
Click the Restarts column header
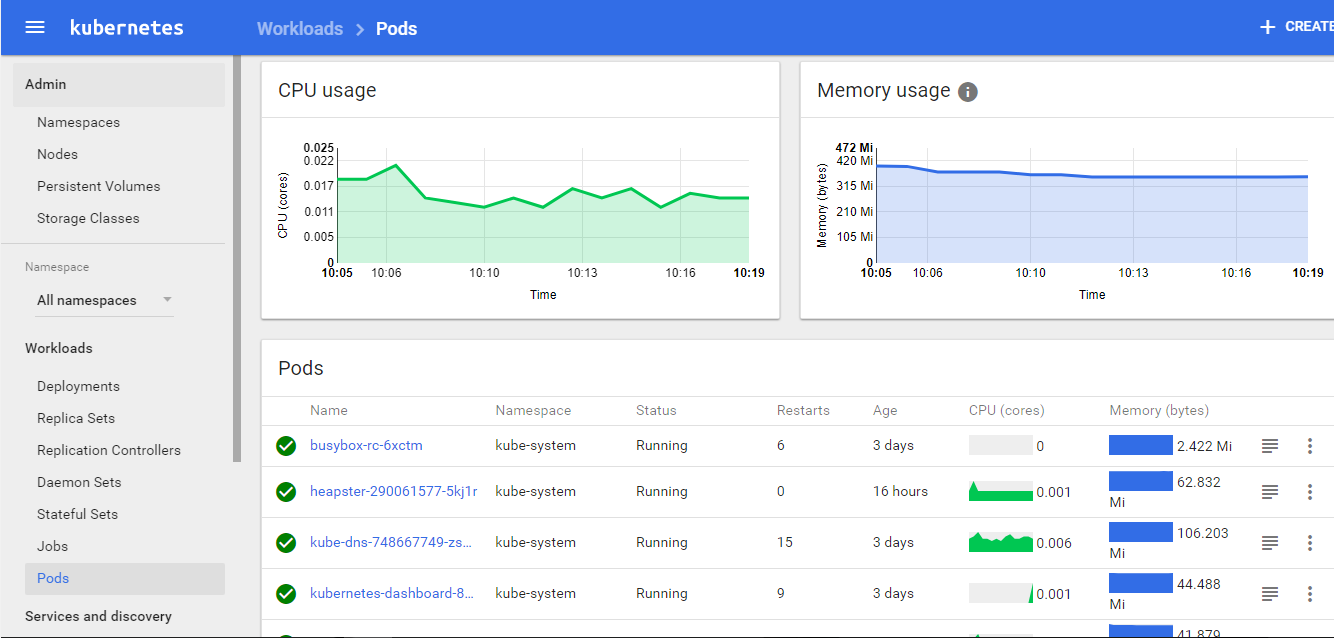tap(803, 410)
